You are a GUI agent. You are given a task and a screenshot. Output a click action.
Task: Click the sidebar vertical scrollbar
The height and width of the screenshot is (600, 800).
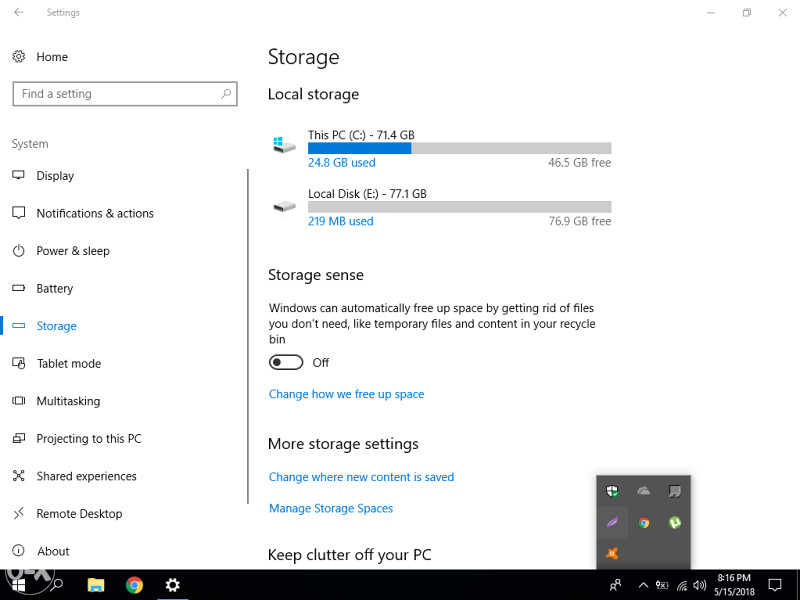[248, 337]
